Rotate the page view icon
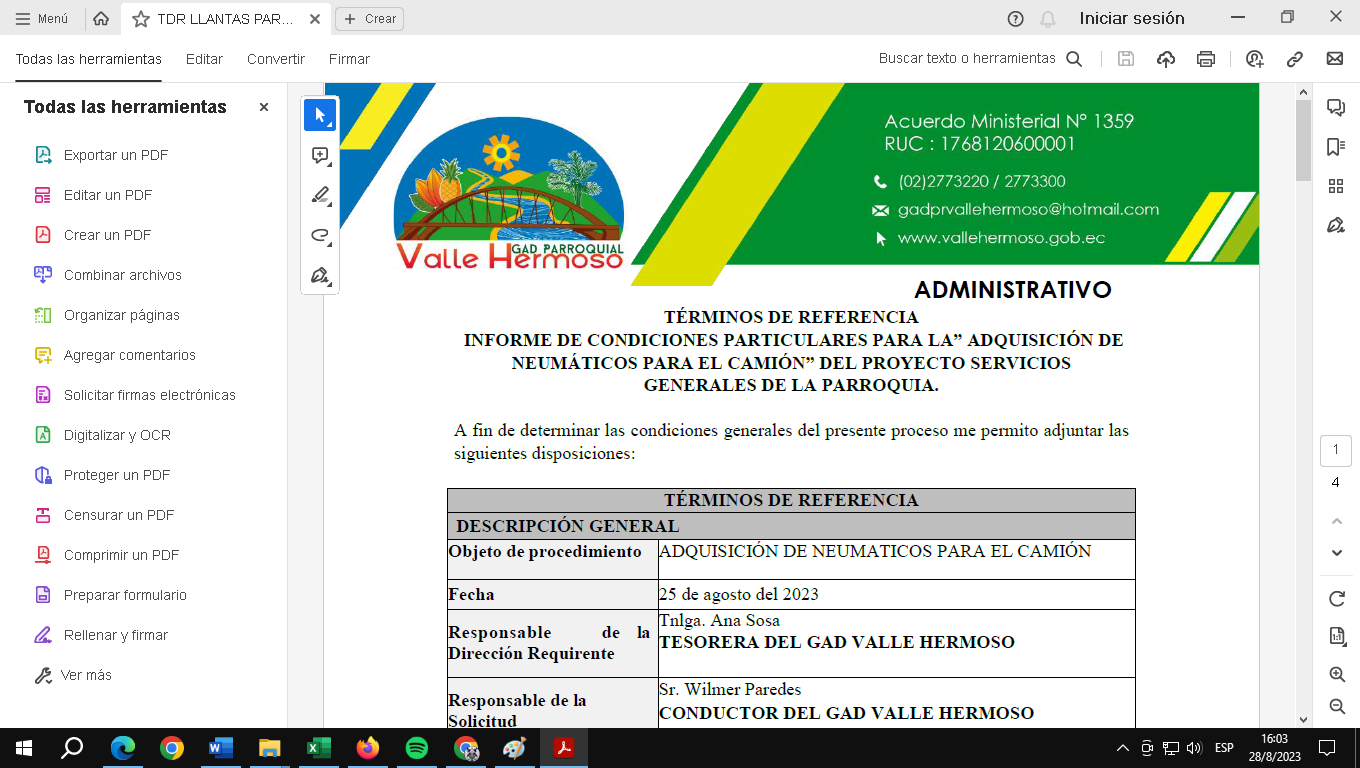The image size is (1360, 768). point(1336,599)
